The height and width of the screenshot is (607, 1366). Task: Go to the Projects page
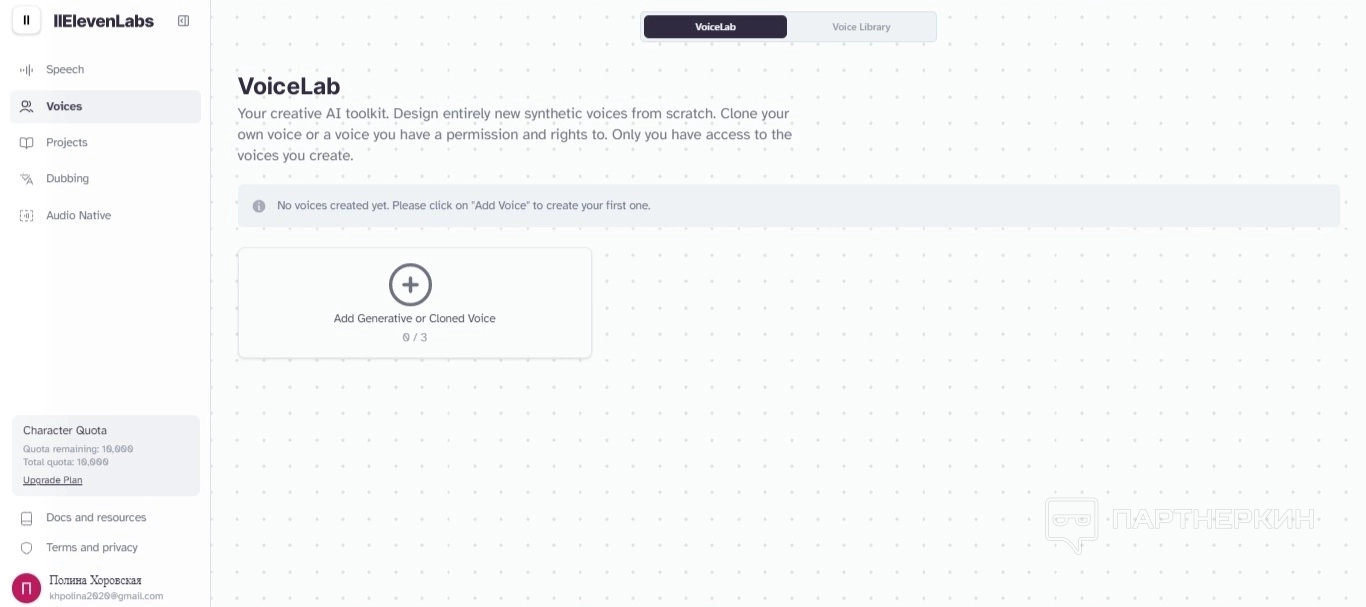pyautogui.click(x=67, y=143)
